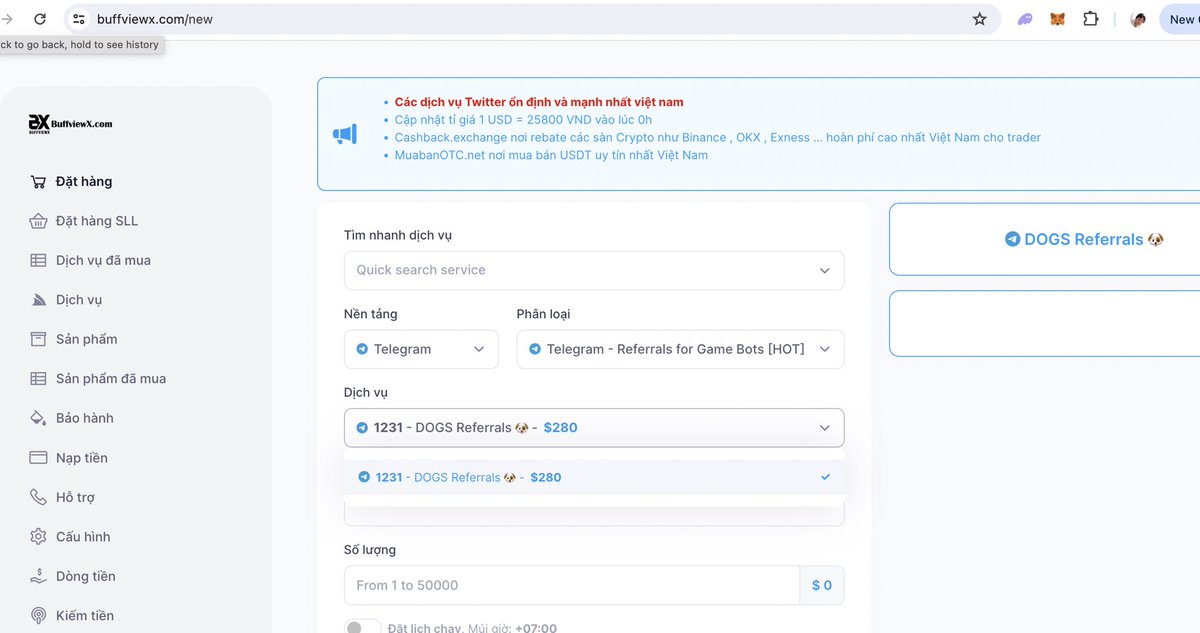Click the icon beside Kiếm tiền
Image resolution: width=1200 pixels, height=633 pixels.
coord(38,616)
